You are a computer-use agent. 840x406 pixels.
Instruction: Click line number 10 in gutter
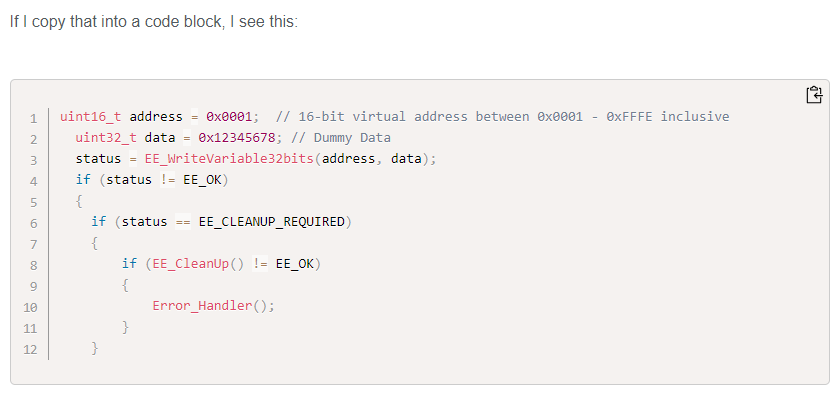30,307
